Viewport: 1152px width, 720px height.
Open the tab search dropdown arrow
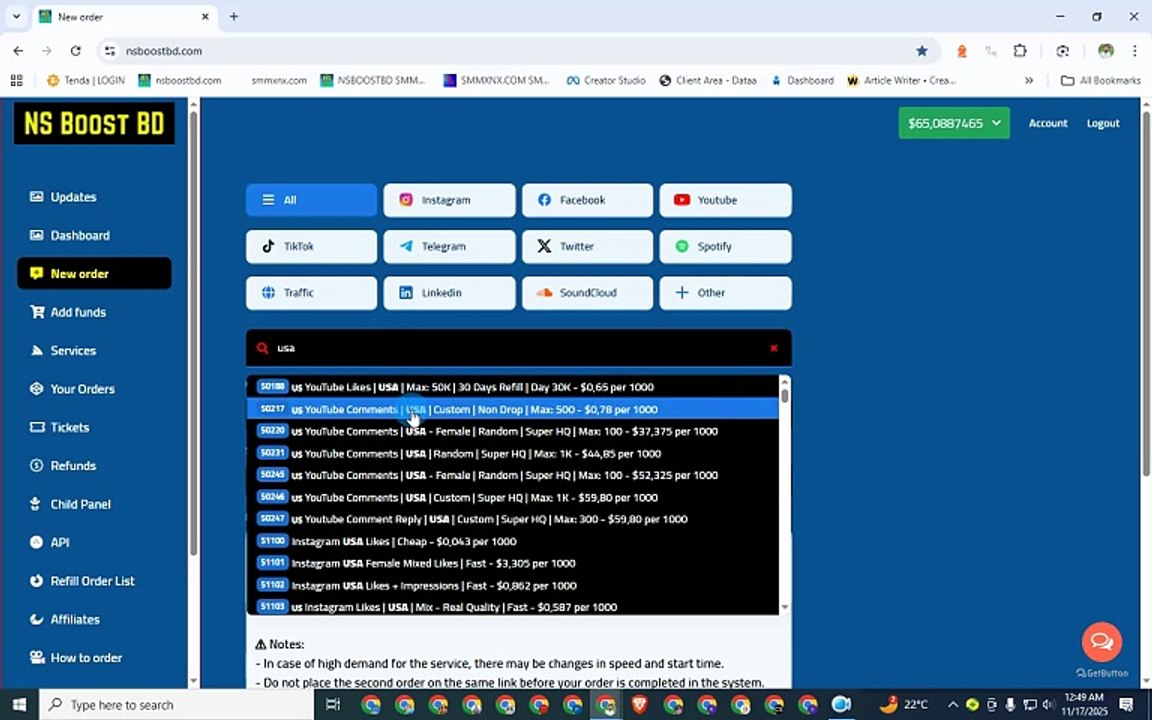click(x=16, y=16)
